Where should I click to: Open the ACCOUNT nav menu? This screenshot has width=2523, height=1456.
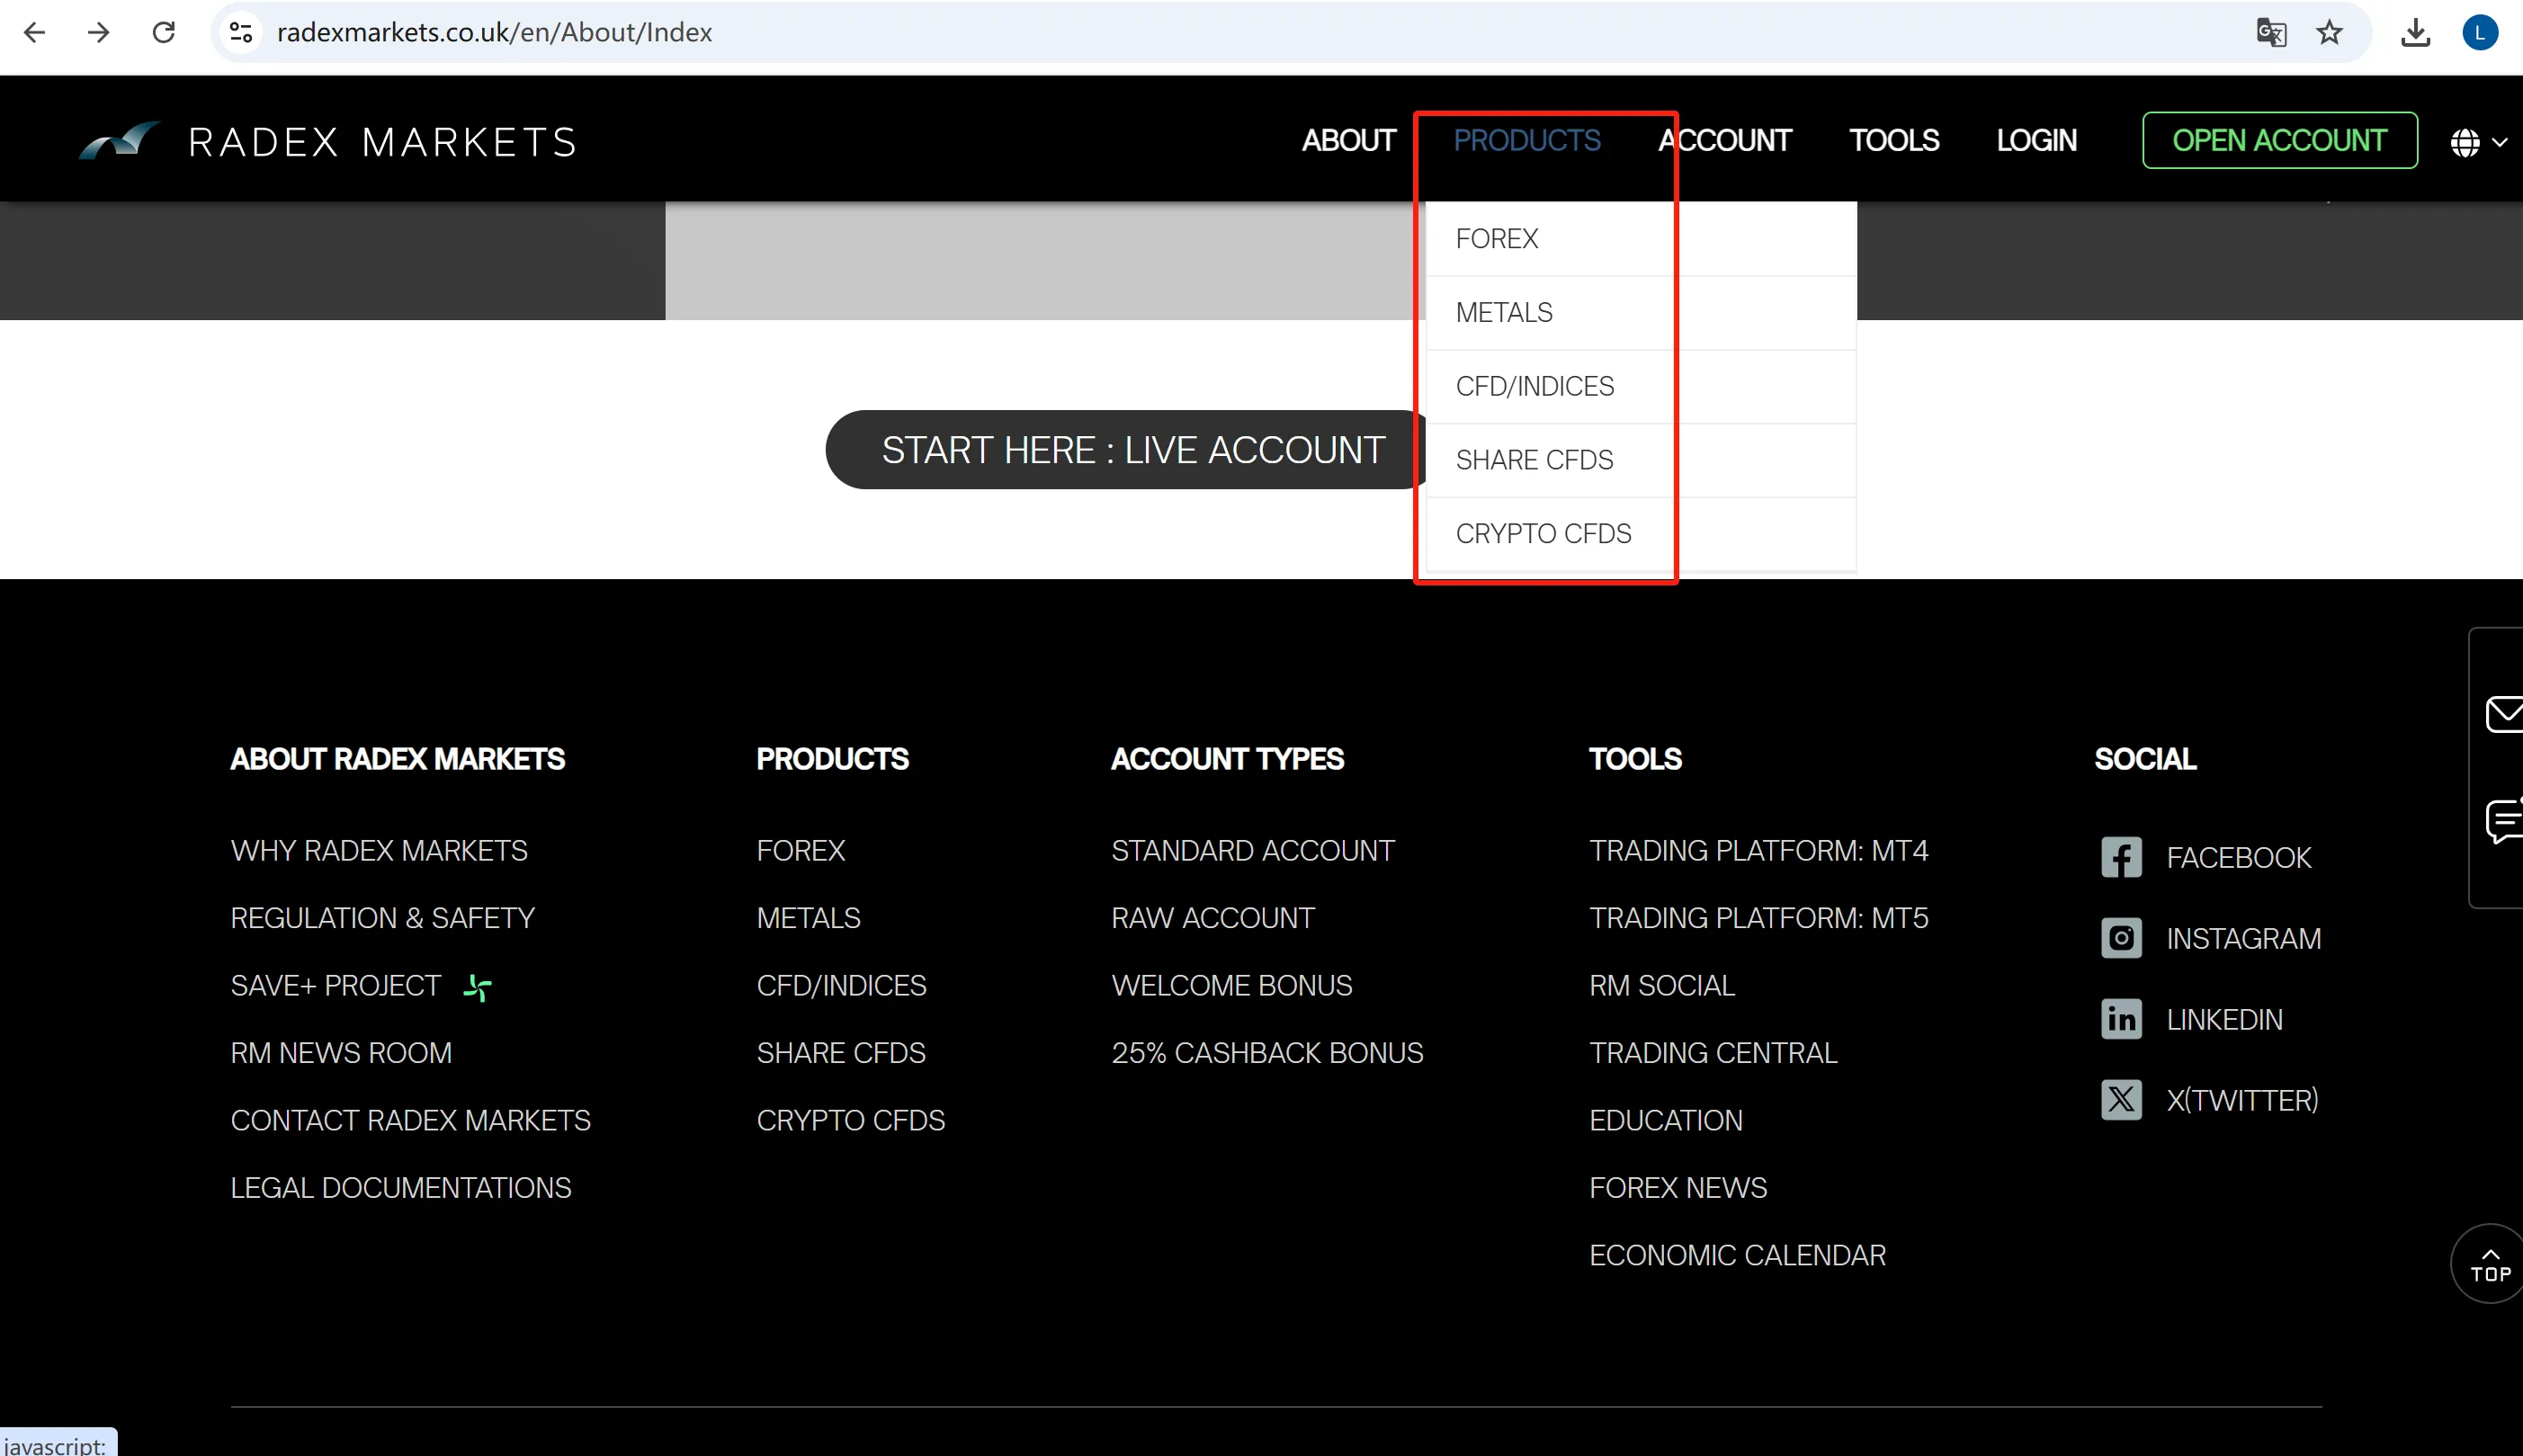tap(1725, 140)
